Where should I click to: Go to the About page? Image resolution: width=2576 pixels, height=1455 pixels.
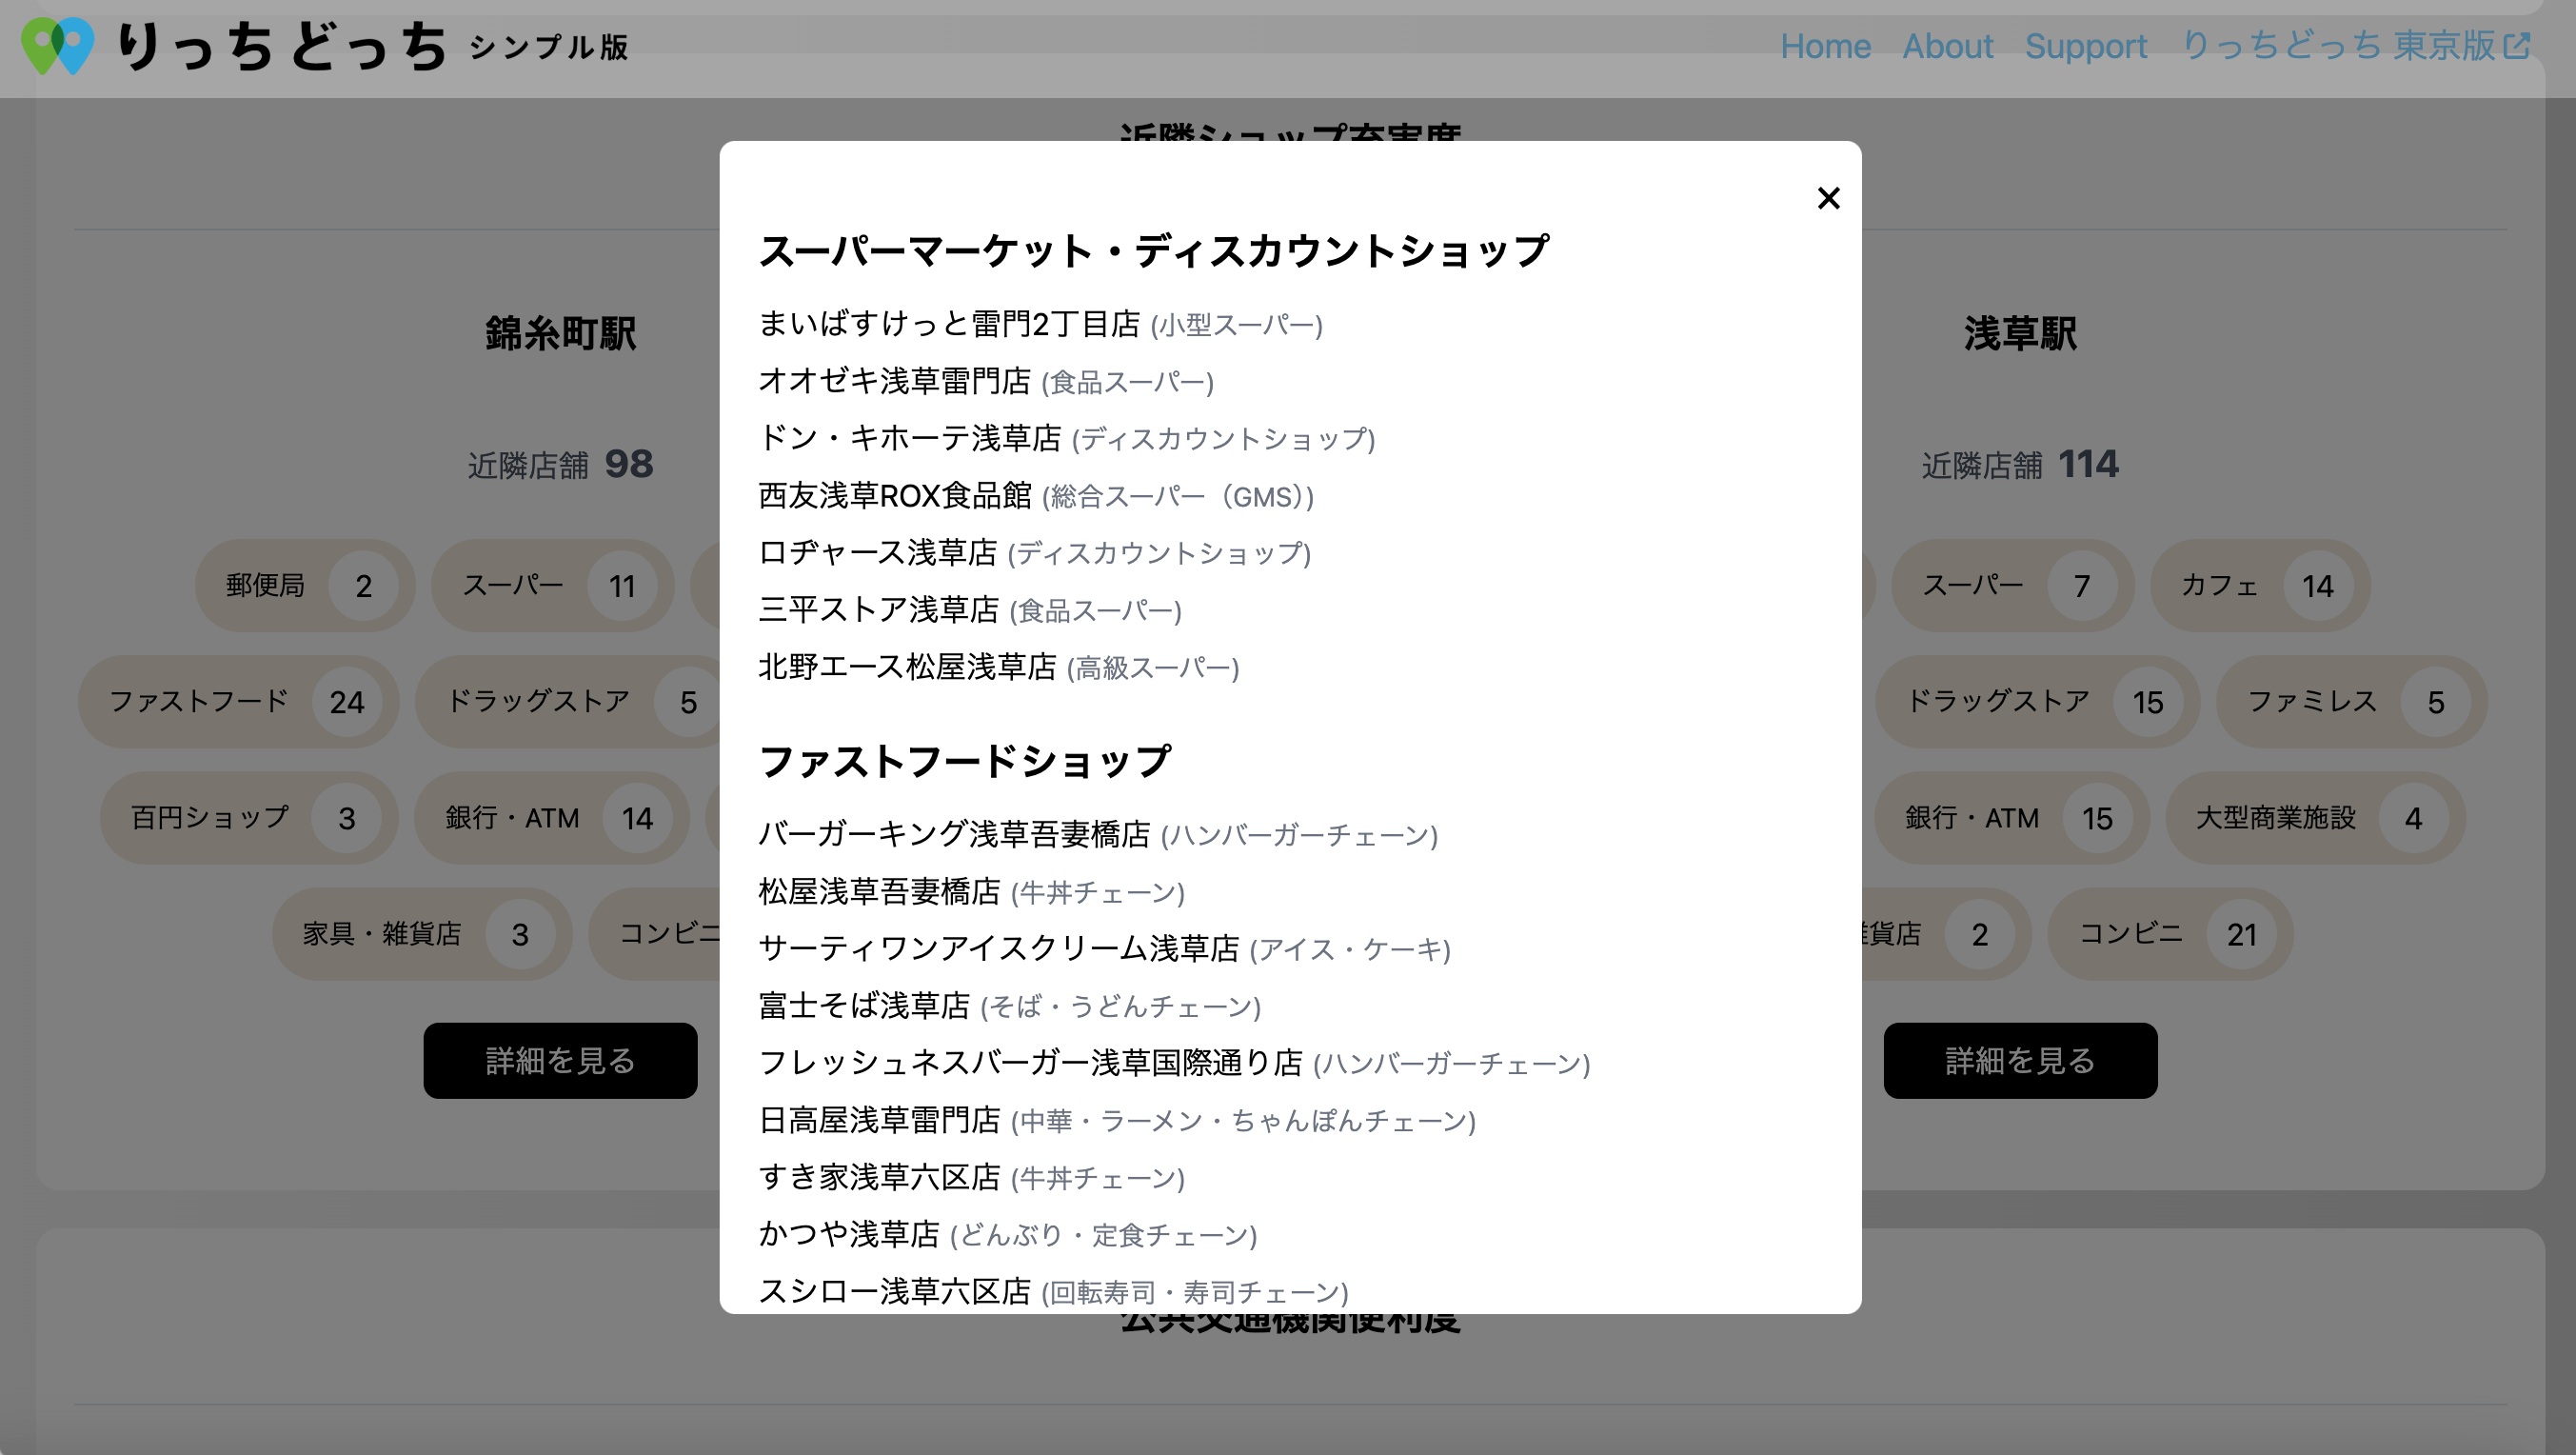[1947, 46]
